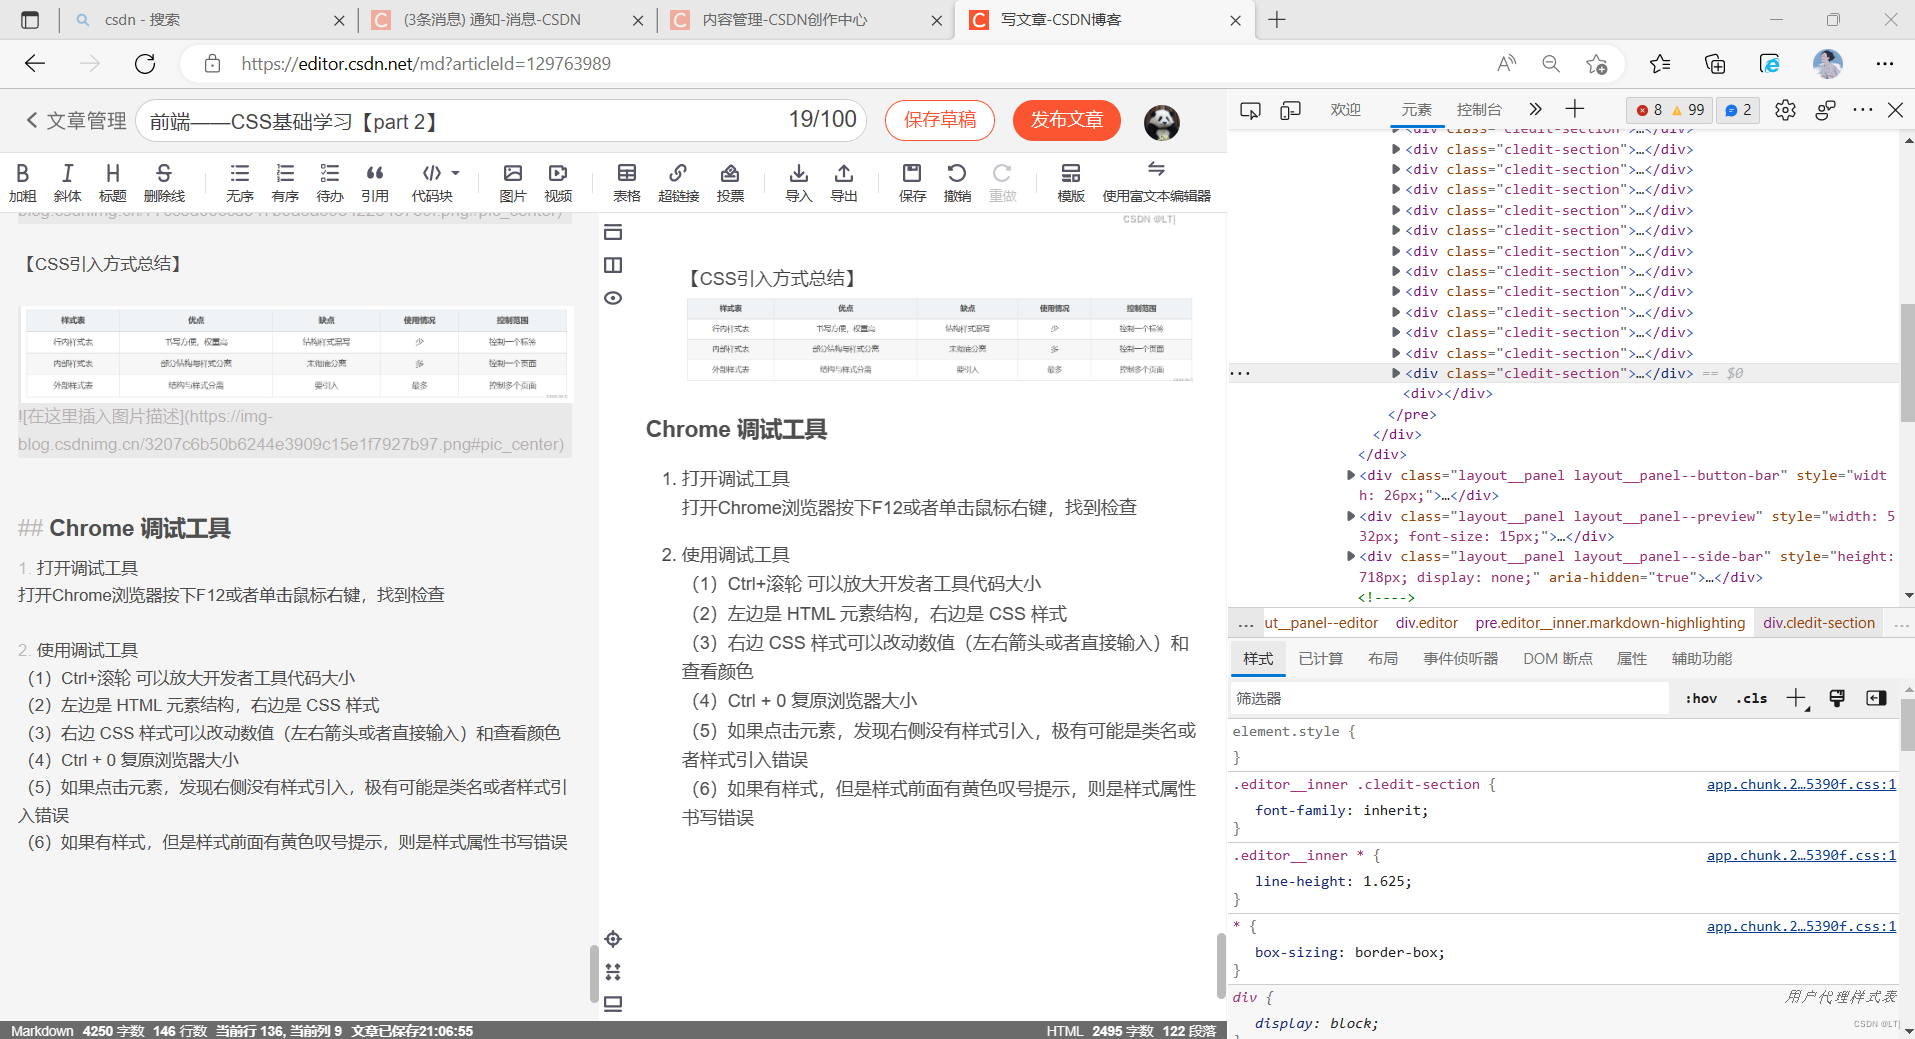This screenshot has height=1039, width=1915.
Task: Toggle the .cls class editor
Action: [1752, 698]
